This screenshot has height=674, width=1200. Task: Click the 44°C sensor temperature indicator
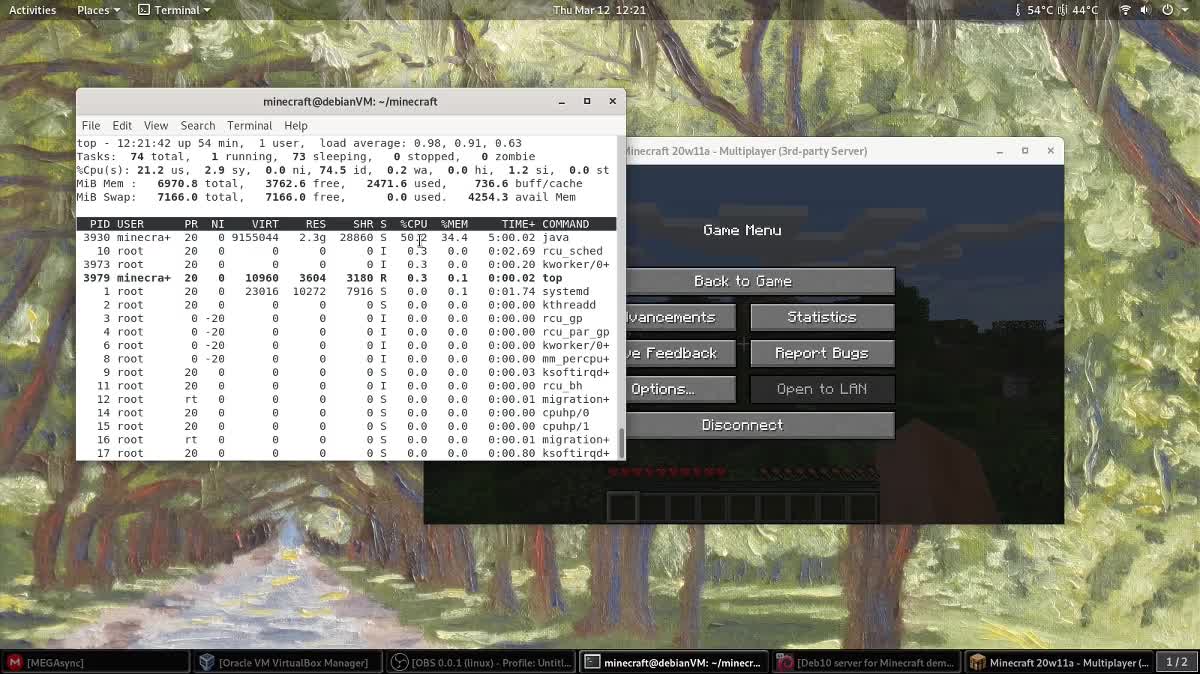tap(1079, 10)
